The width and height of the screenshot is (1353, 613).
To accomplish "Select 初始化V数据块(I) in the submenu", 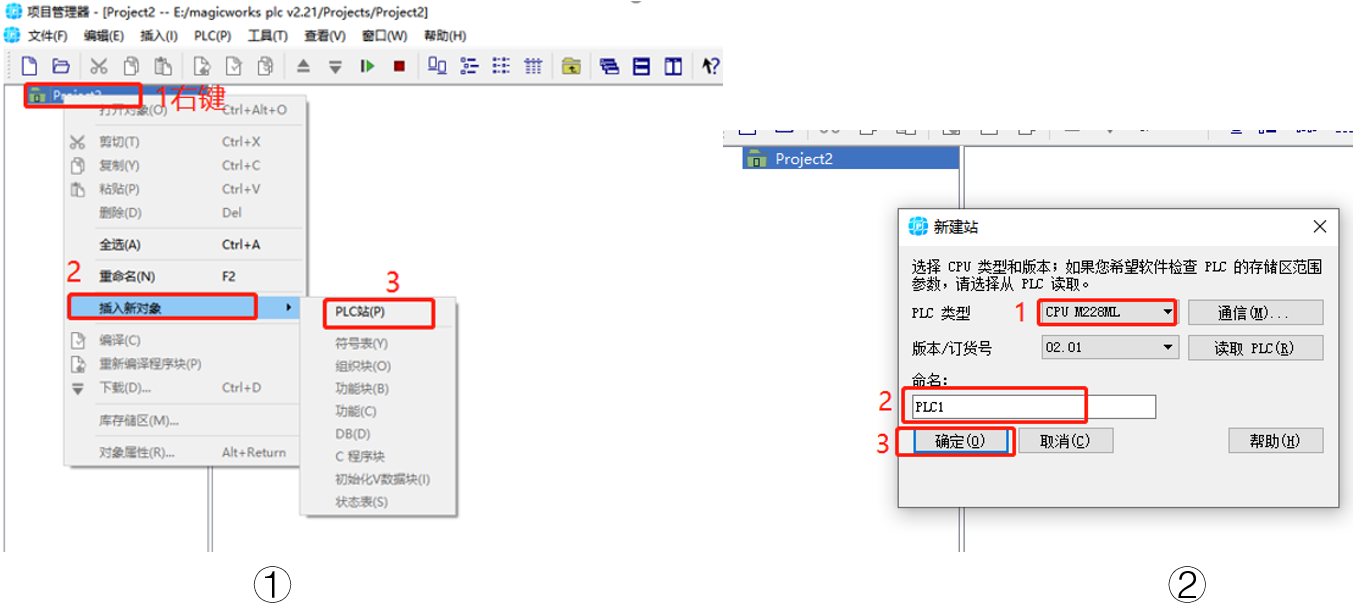I will click(x=378, y=479).
